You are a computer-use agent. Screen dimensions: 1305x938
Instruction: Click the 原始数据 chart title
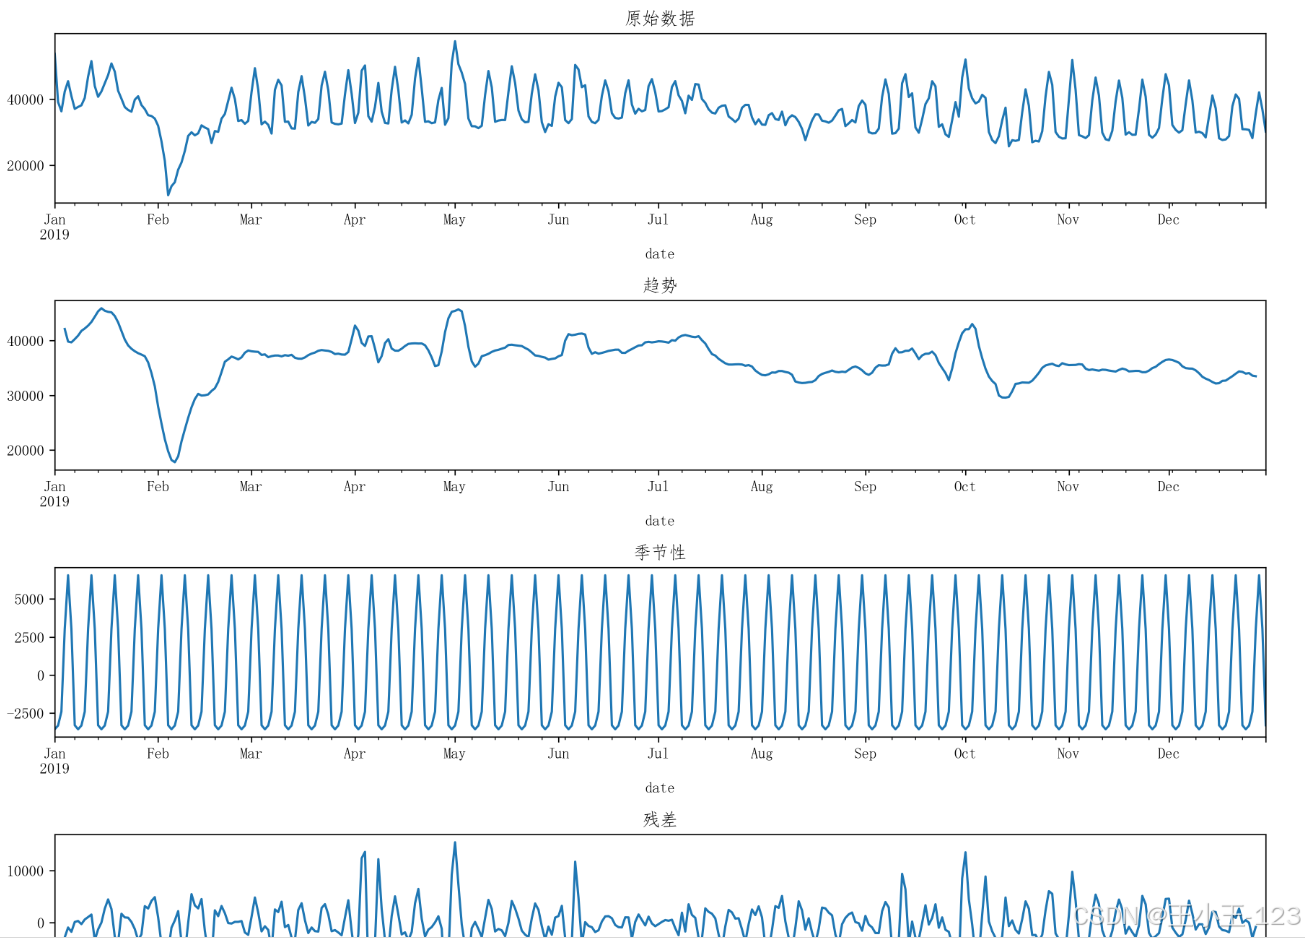tap(660, 18)
